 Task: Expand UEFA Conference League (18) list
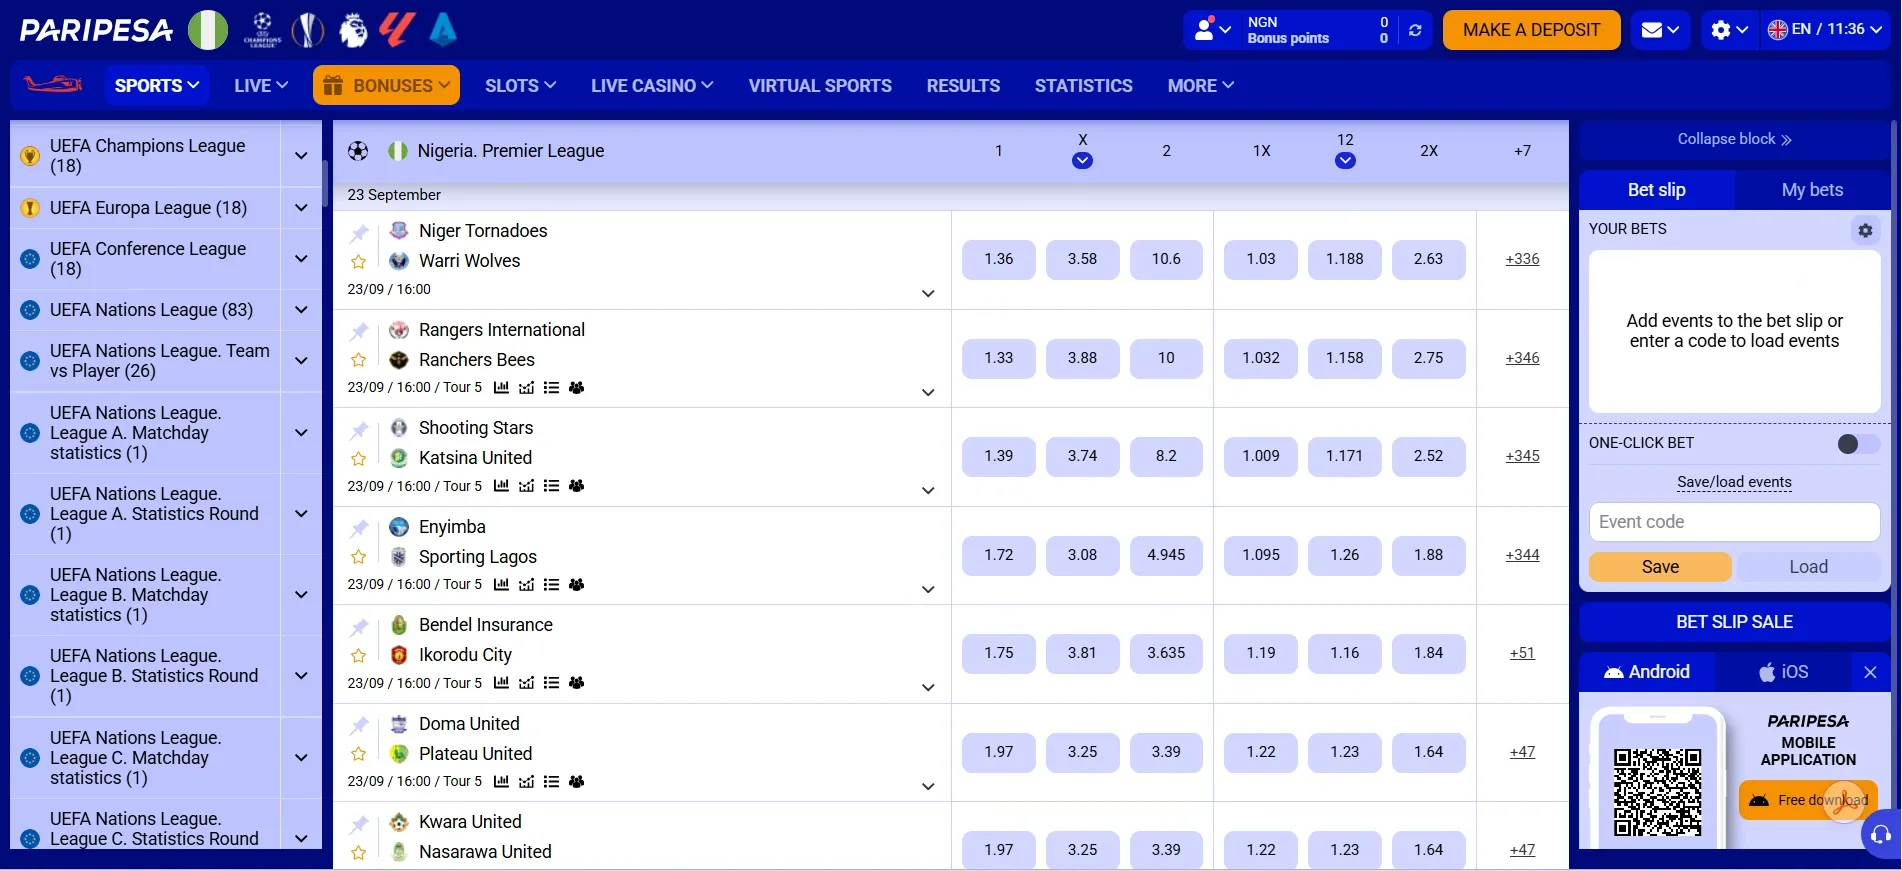pos(301,258)
